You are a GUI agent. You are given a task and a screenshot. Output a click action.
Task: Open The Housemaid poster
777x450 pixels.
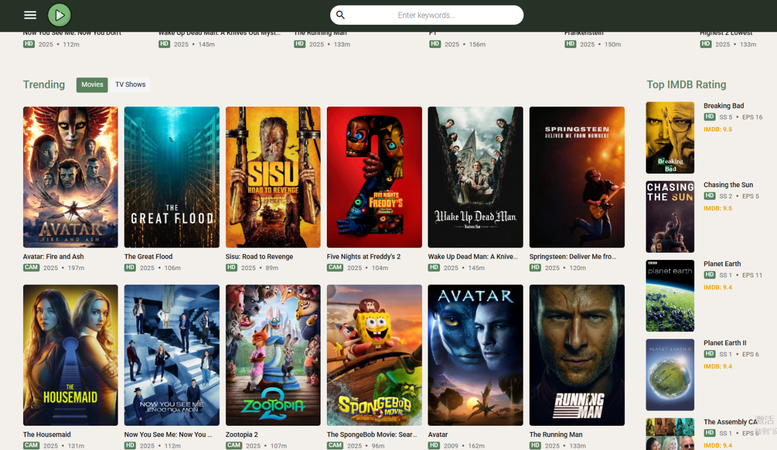[x=70, y=355]
